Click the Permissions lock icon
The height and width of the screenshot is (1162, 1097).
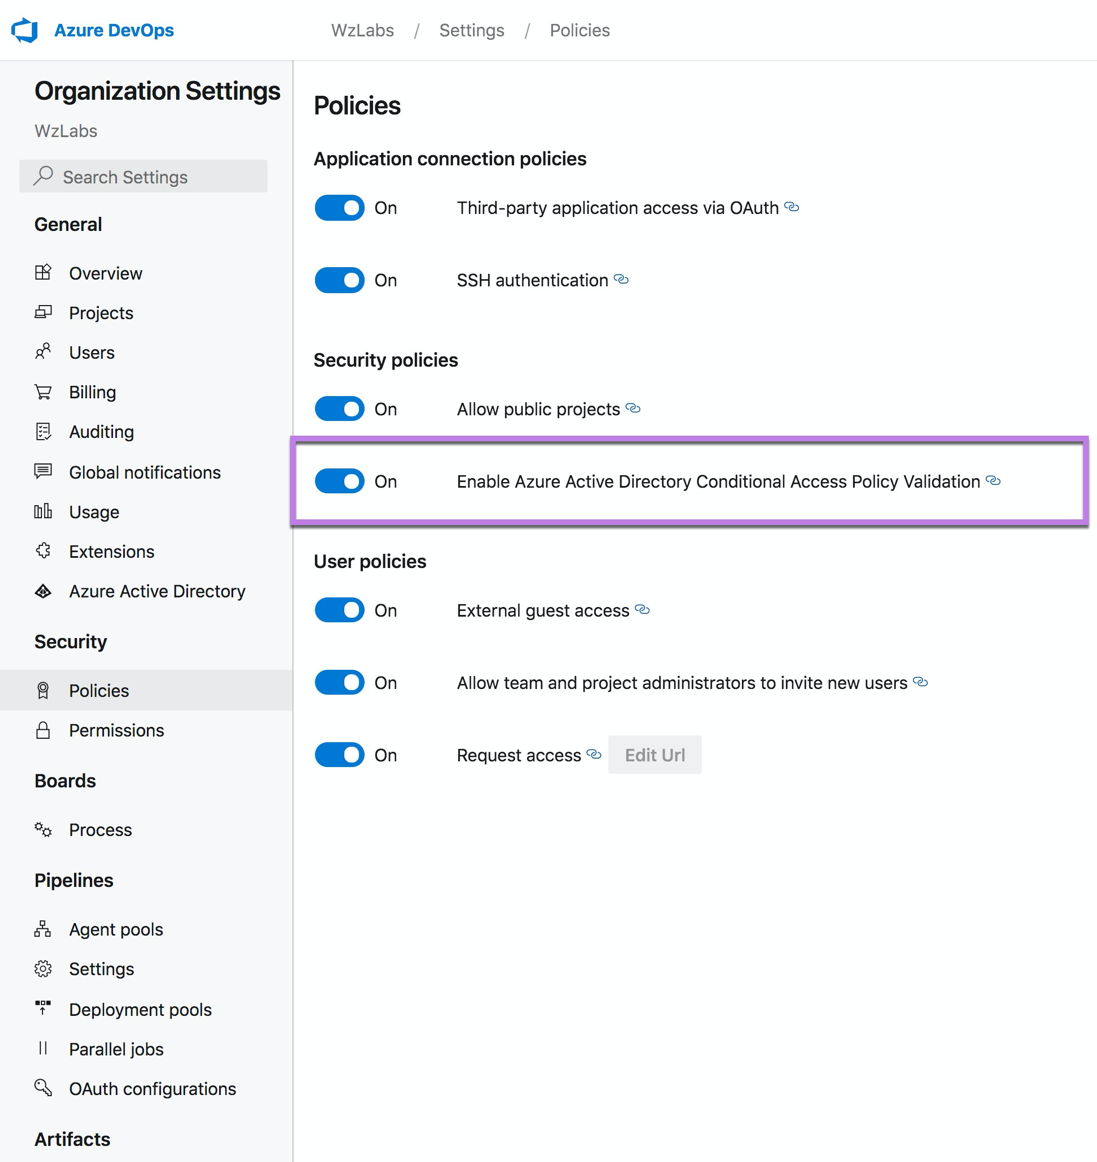point(43,730)
